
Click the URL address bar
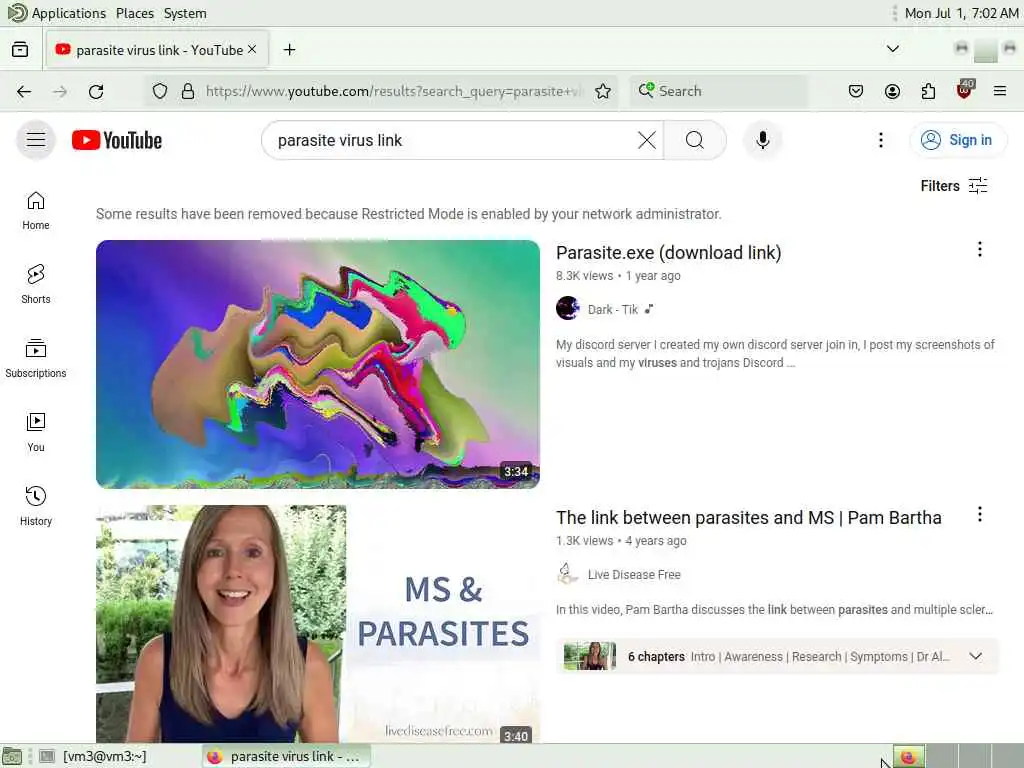coord(392,91)
